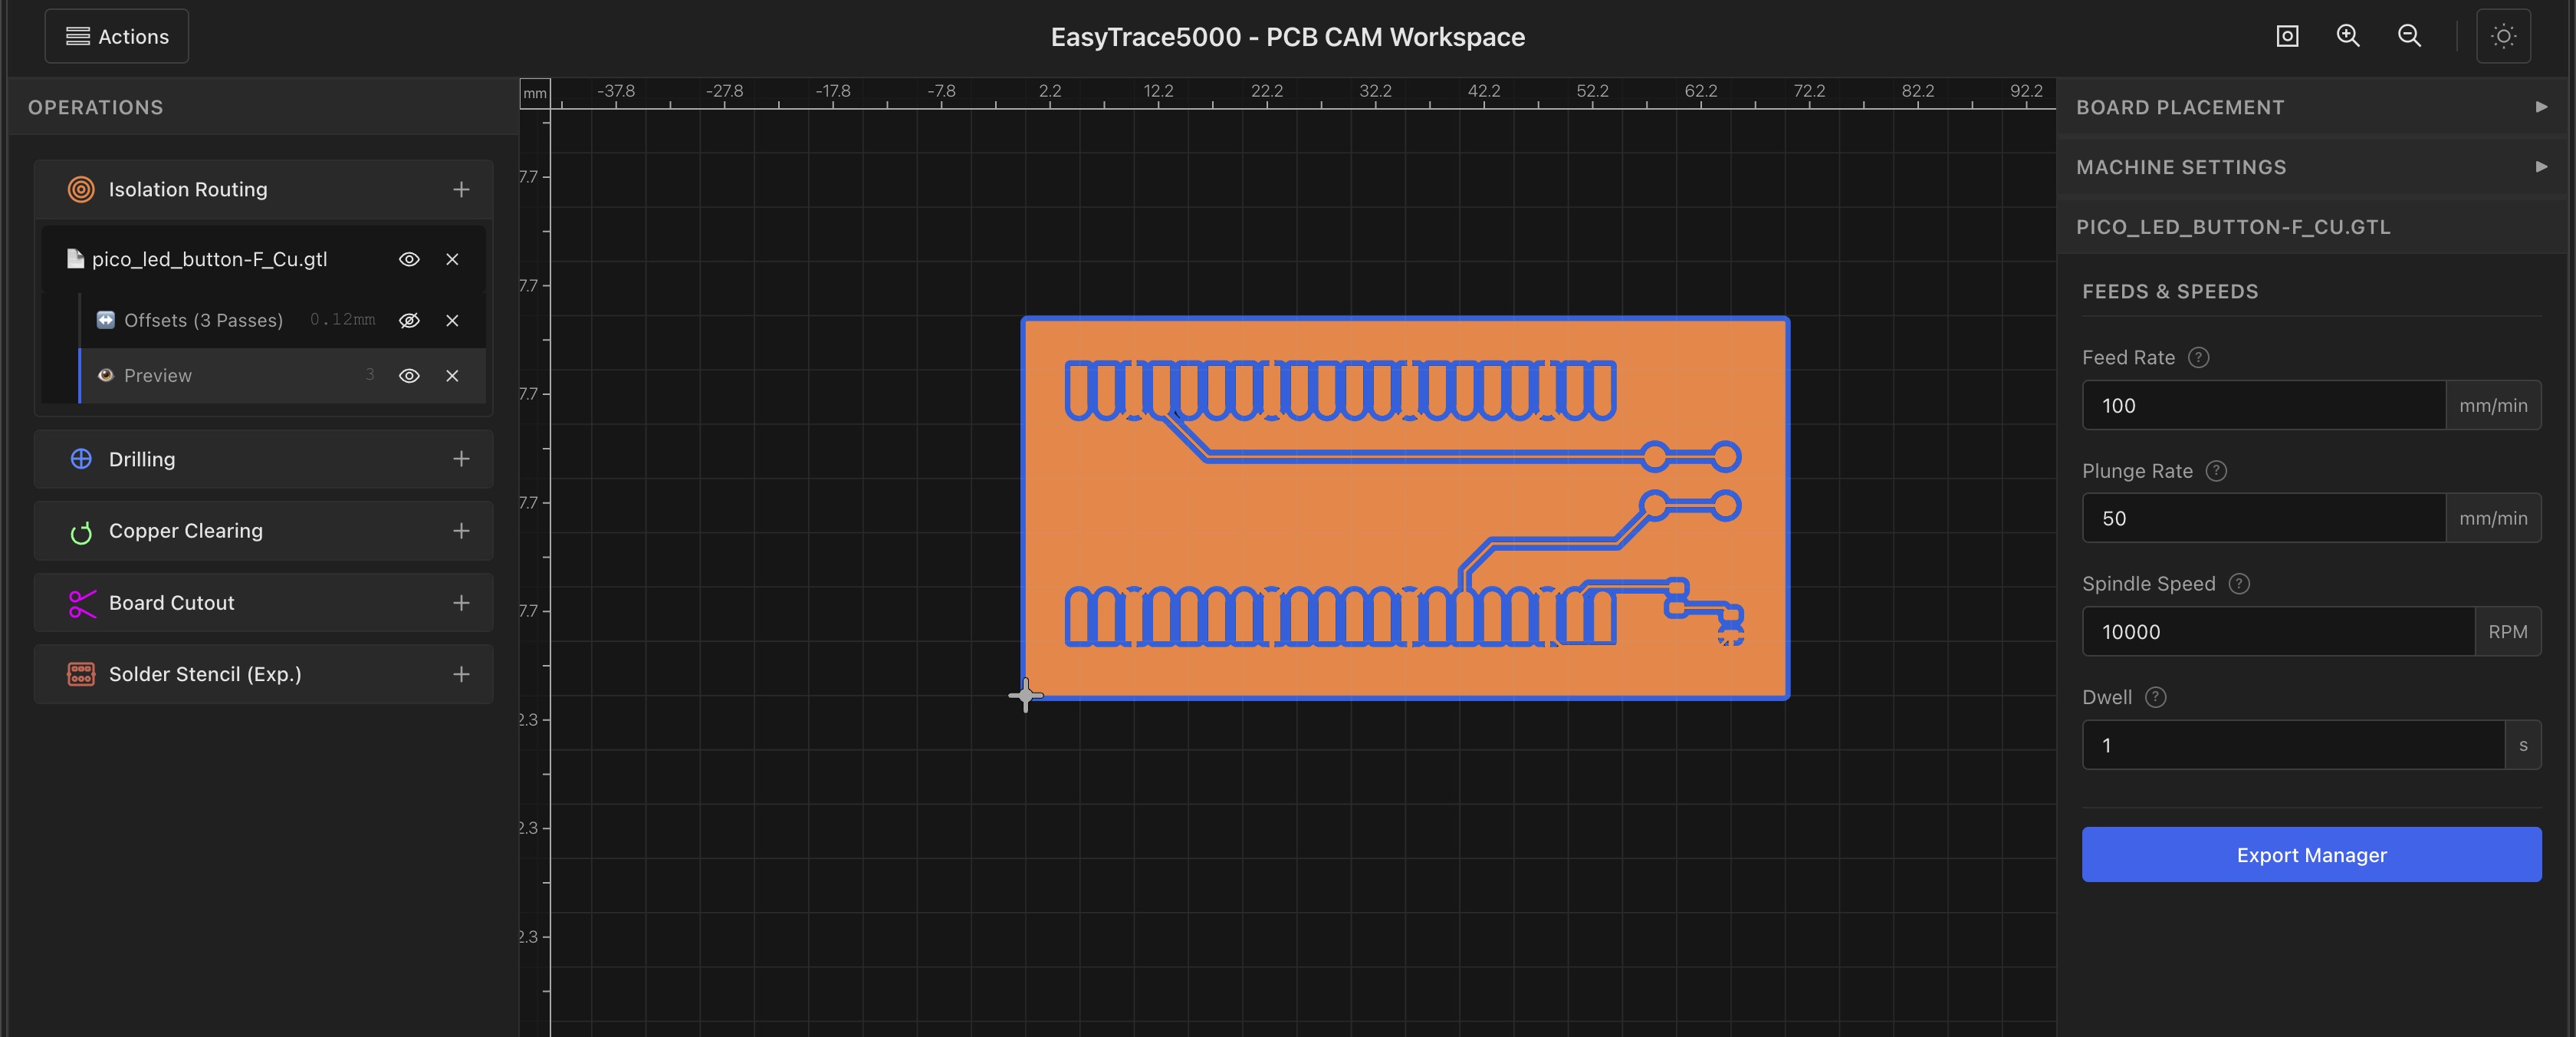Click the zoom in magnifier icon
Screen dimensions: 2576x1037
(x=2347, y=36)
